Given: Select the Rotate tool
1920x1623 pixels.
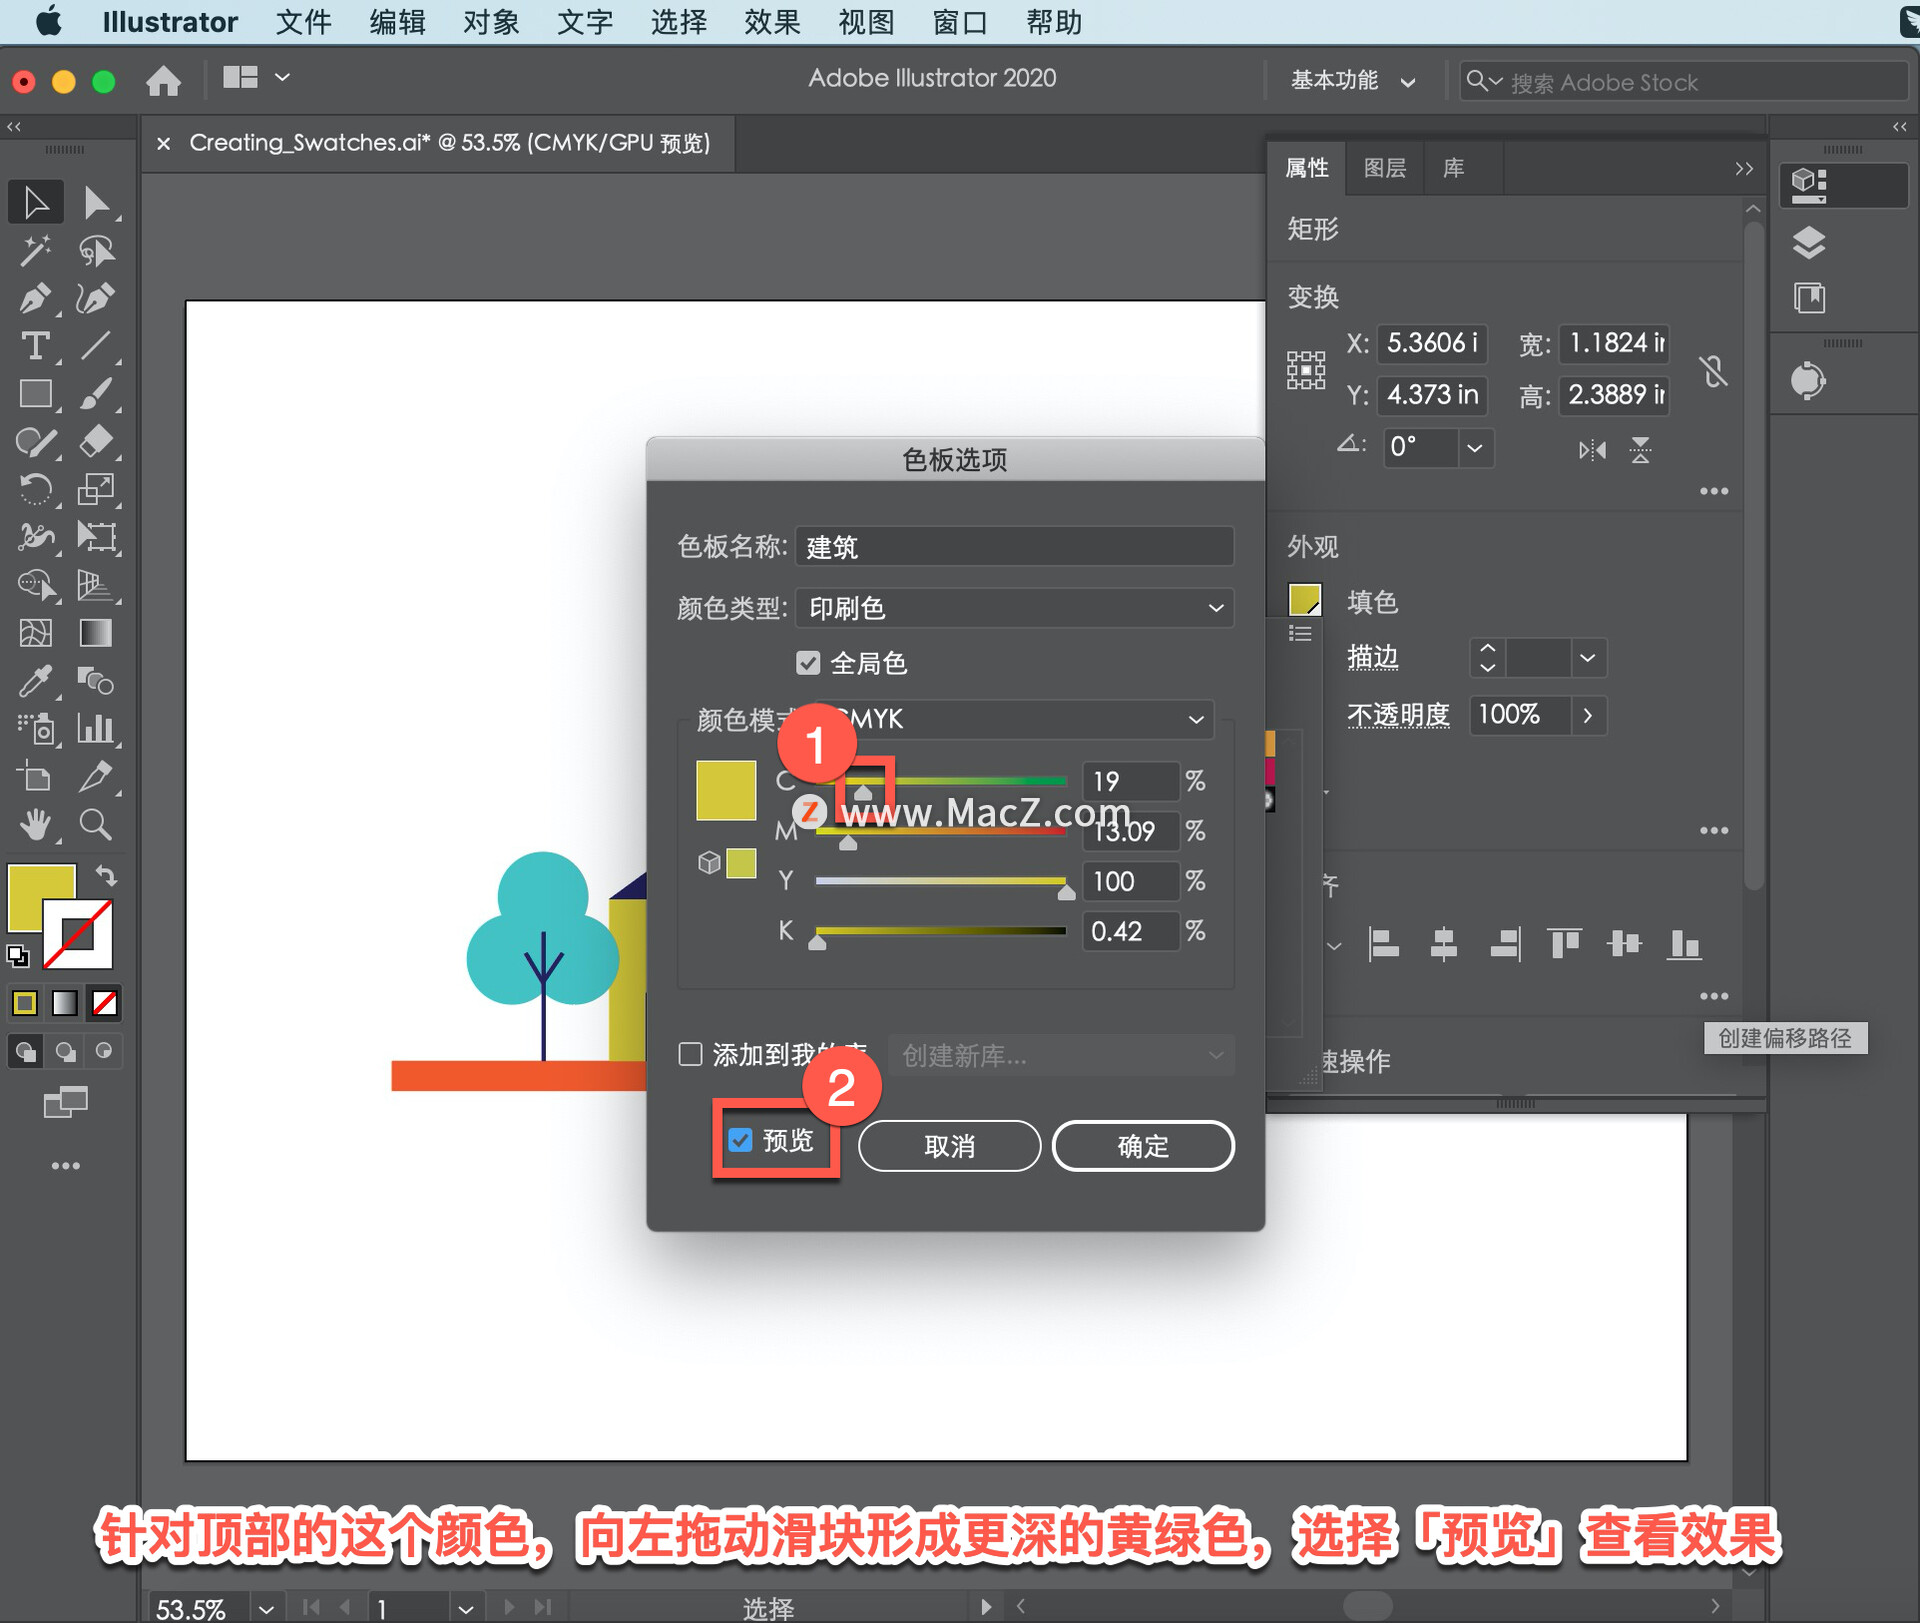Looking at the screenshot, I should tap(35, 489).
